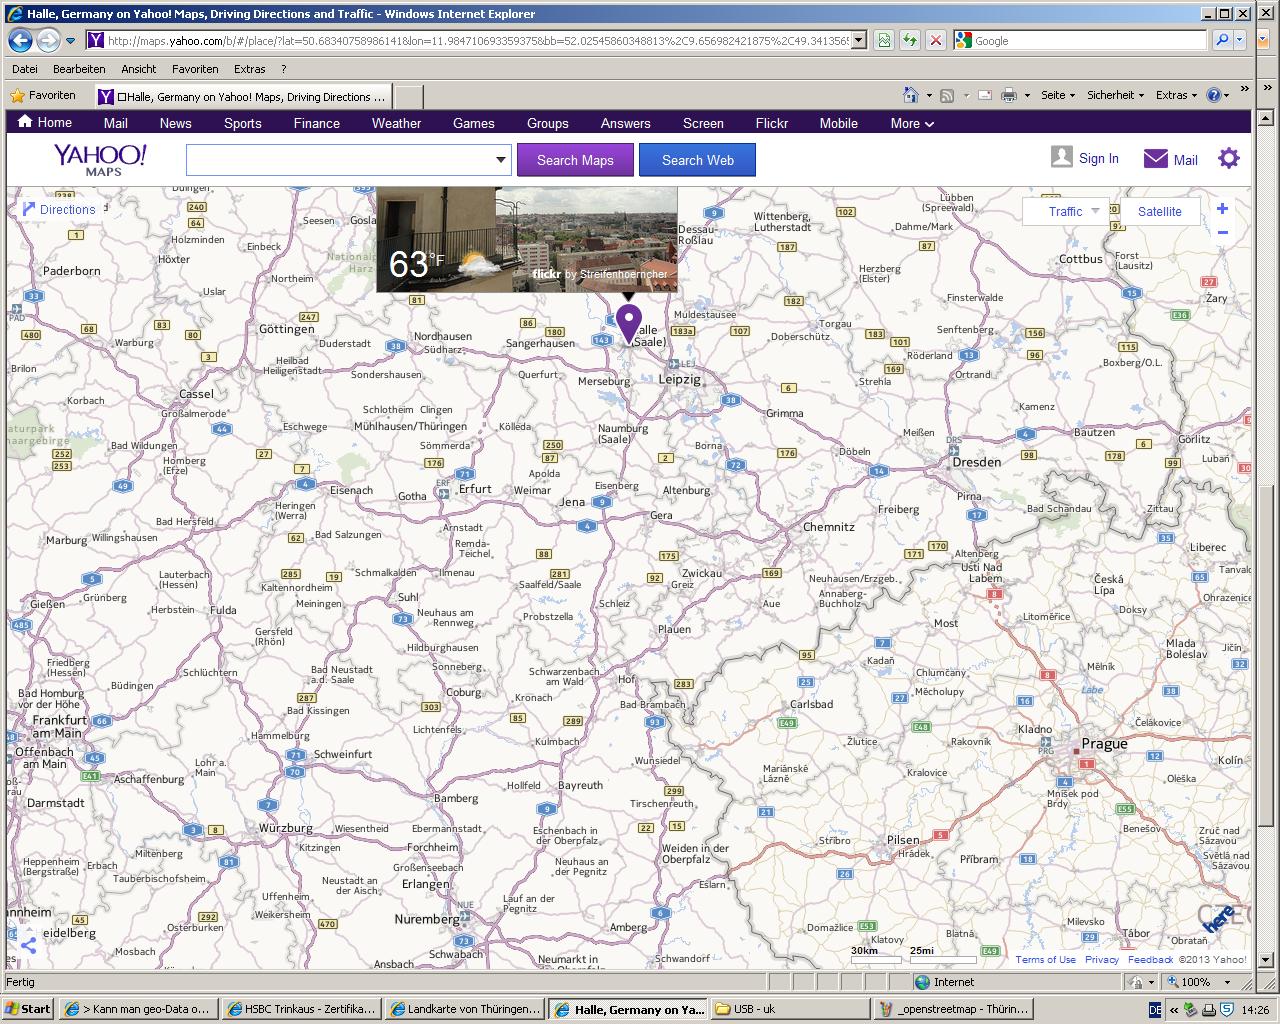1280x1024 pixels.
Task: Switch map to Satellite view
Action: [x=1159, y=211]
